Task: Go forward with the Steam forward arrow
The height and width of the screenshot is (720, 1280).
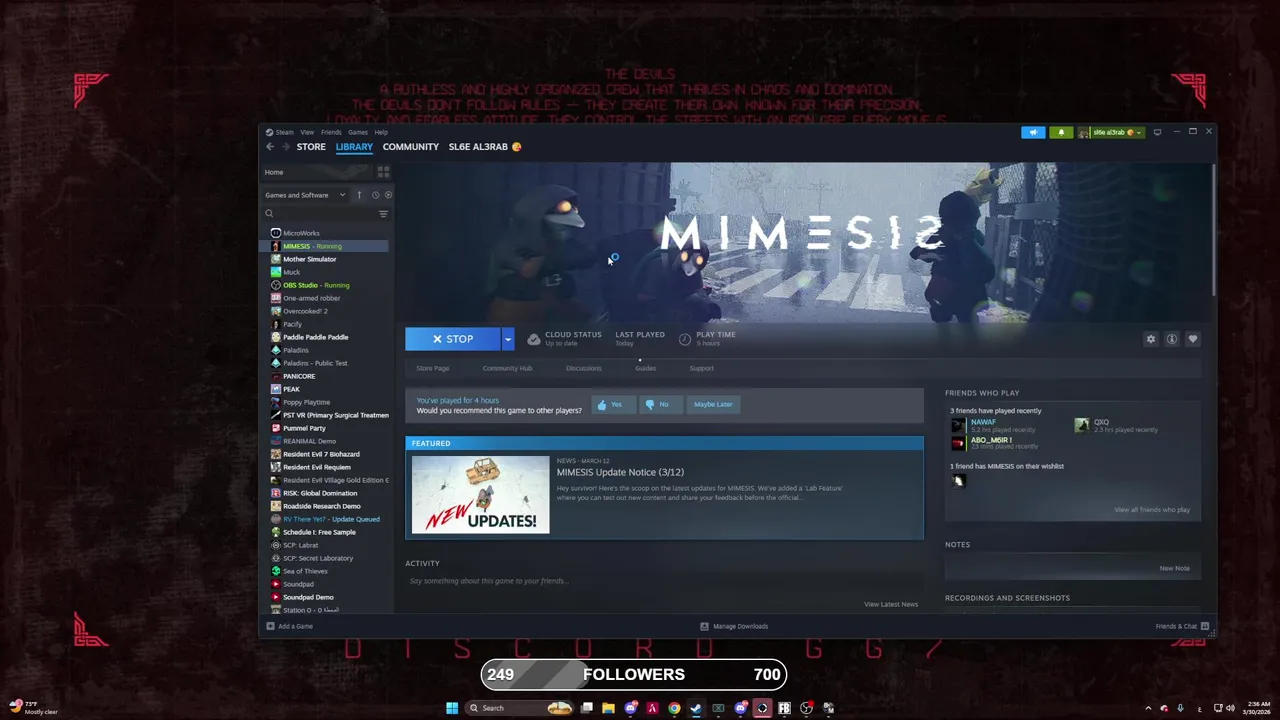Action: (286, 147)
